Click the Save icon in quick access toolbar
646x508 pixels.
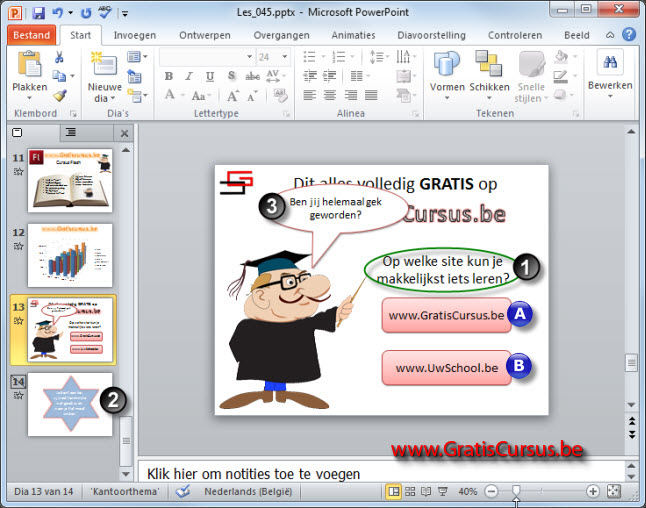38,13
